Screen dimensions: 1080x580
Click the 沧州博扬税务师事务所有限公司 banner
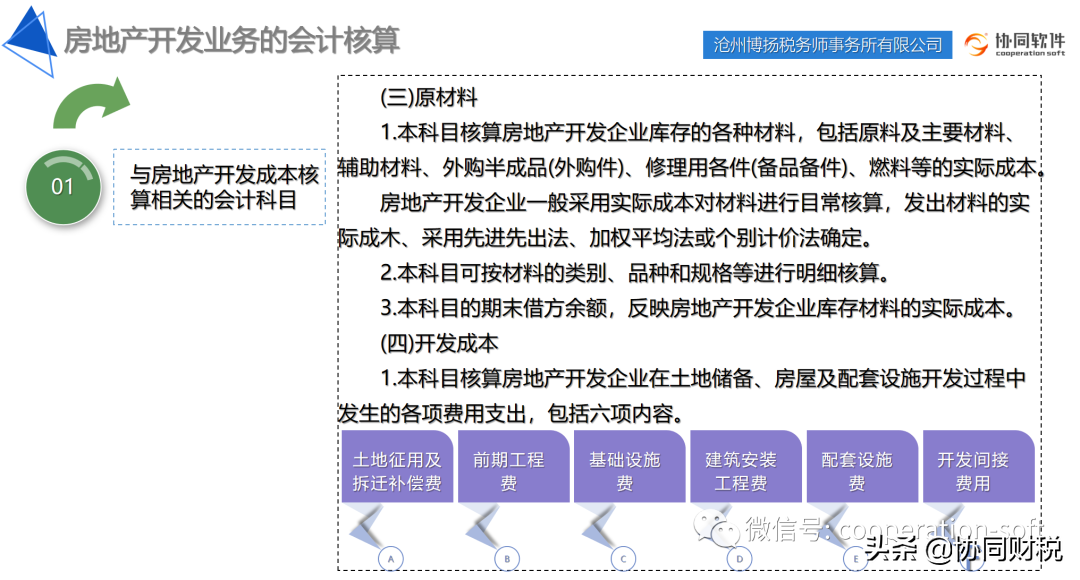click(x=828, y=44)
